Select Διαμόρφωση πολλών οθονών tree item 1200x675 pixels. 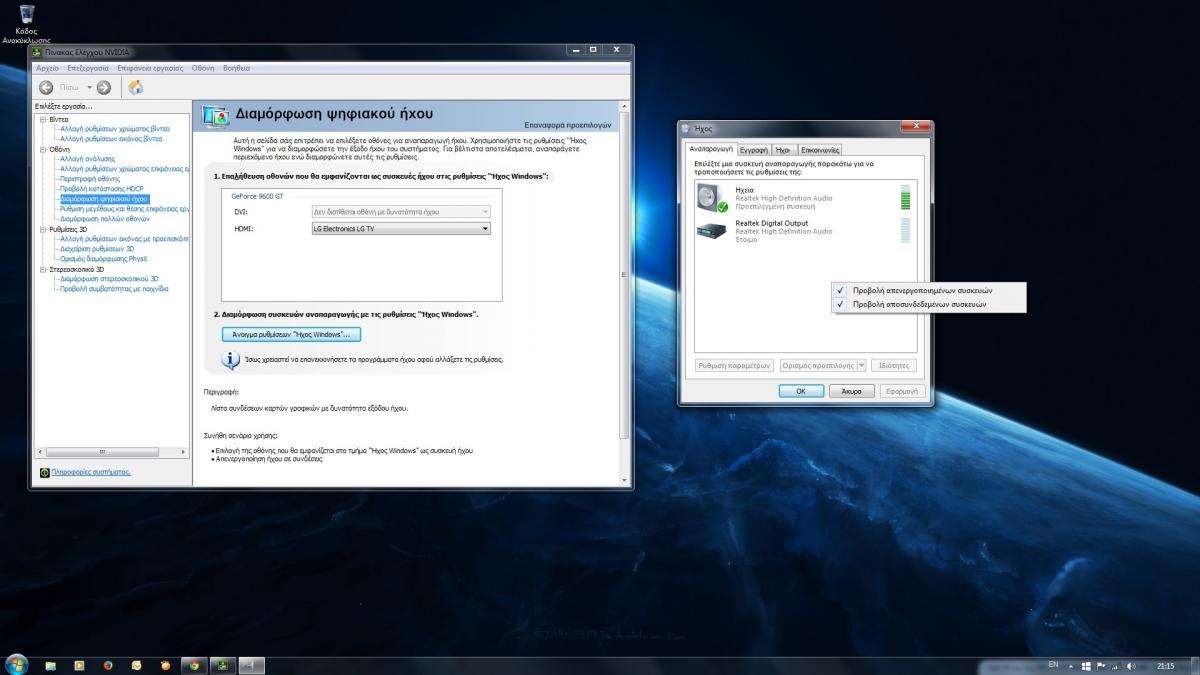pos(105,219)
